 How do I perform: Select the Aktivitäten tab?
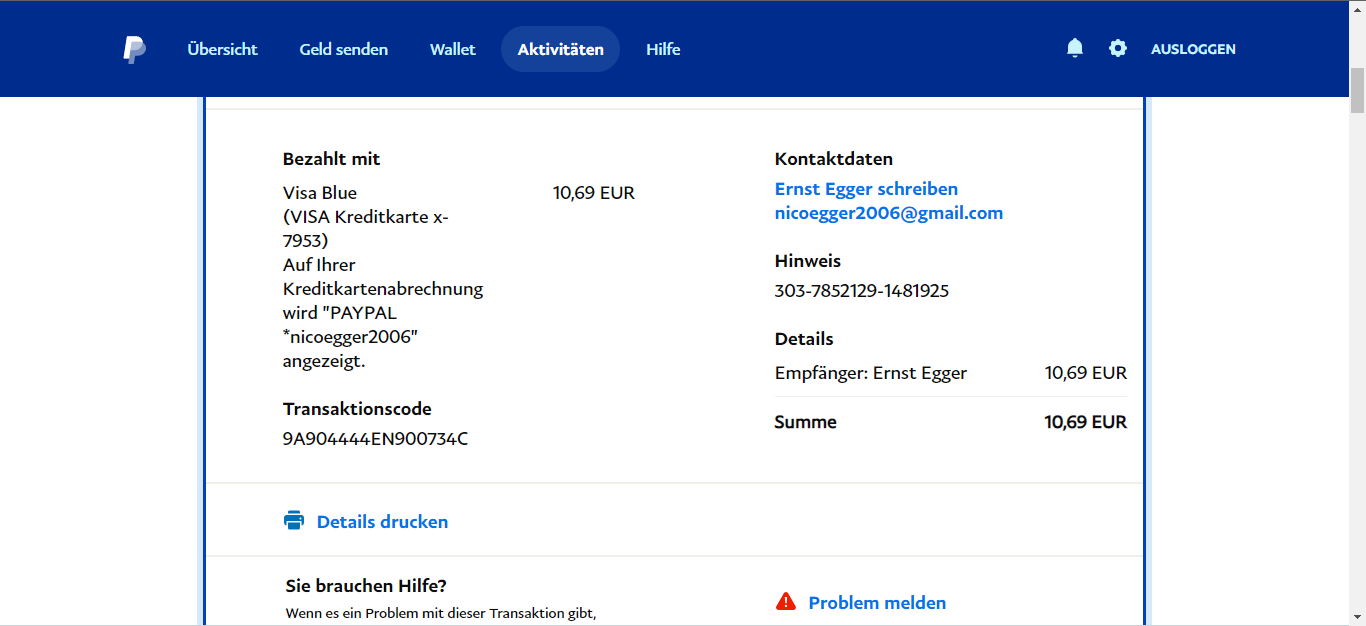560,49
